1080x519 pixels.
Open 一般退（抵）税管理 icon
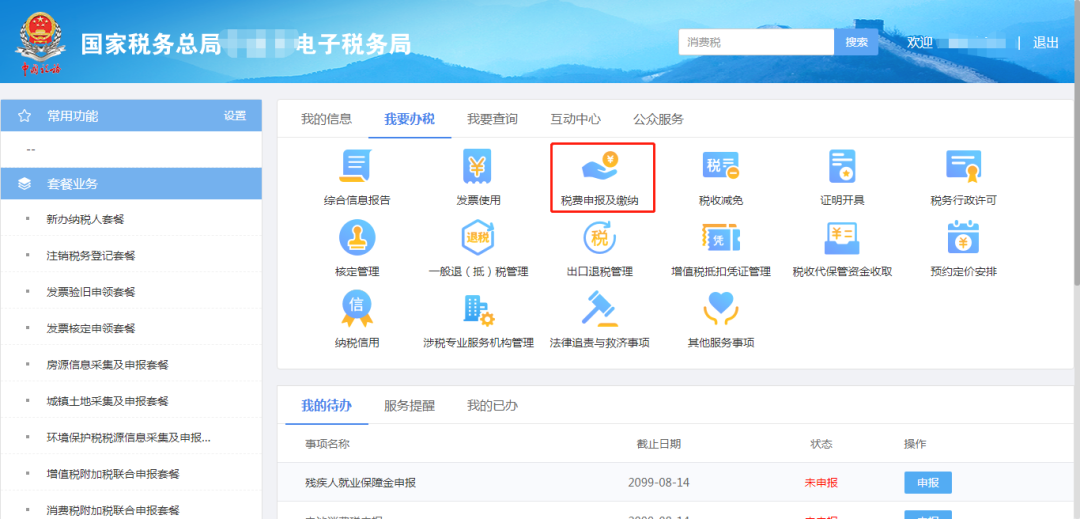(x=477, y=237)
